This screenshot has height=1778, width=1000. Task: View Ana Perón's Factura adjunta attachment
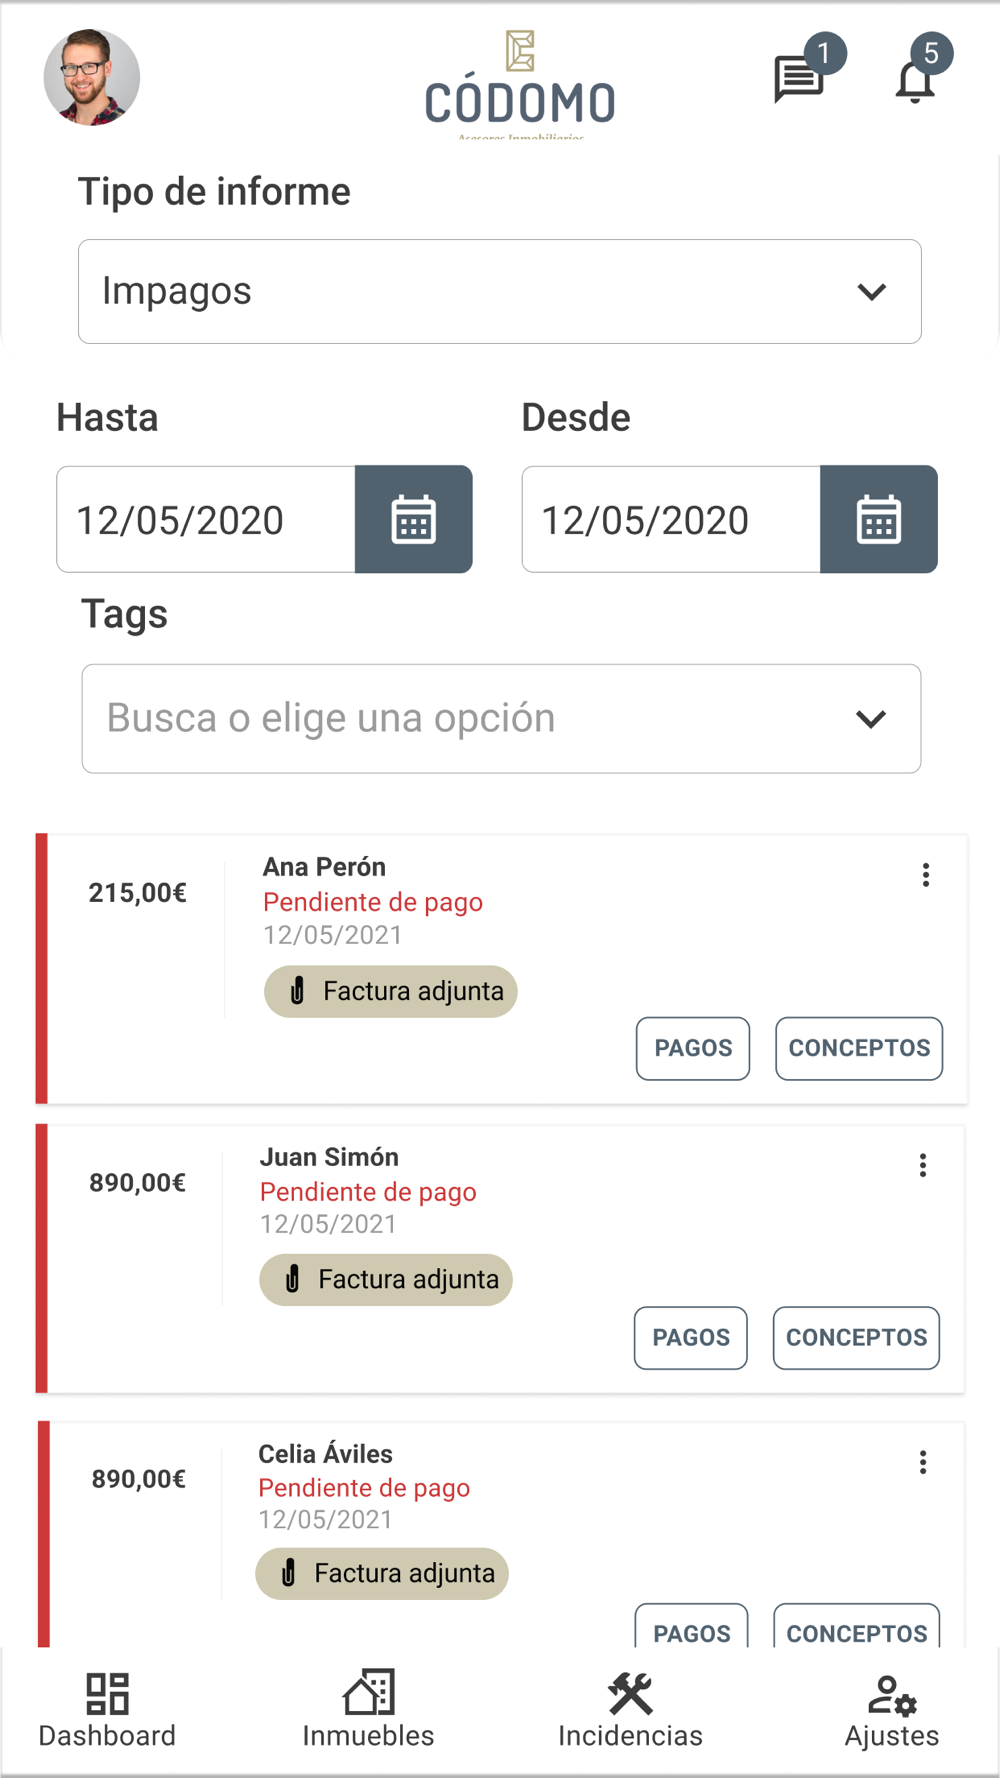[391, 991]
